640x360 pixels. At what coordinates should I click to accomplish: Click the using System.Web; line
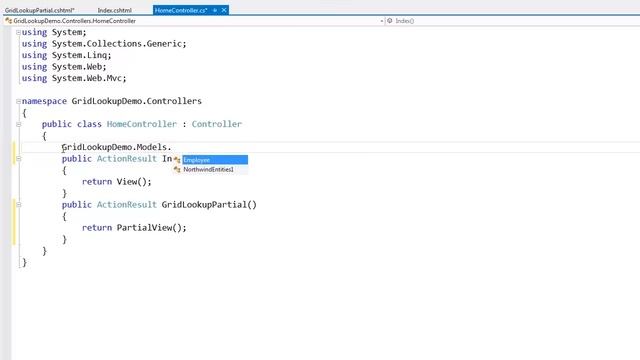[x=64, y=67]
